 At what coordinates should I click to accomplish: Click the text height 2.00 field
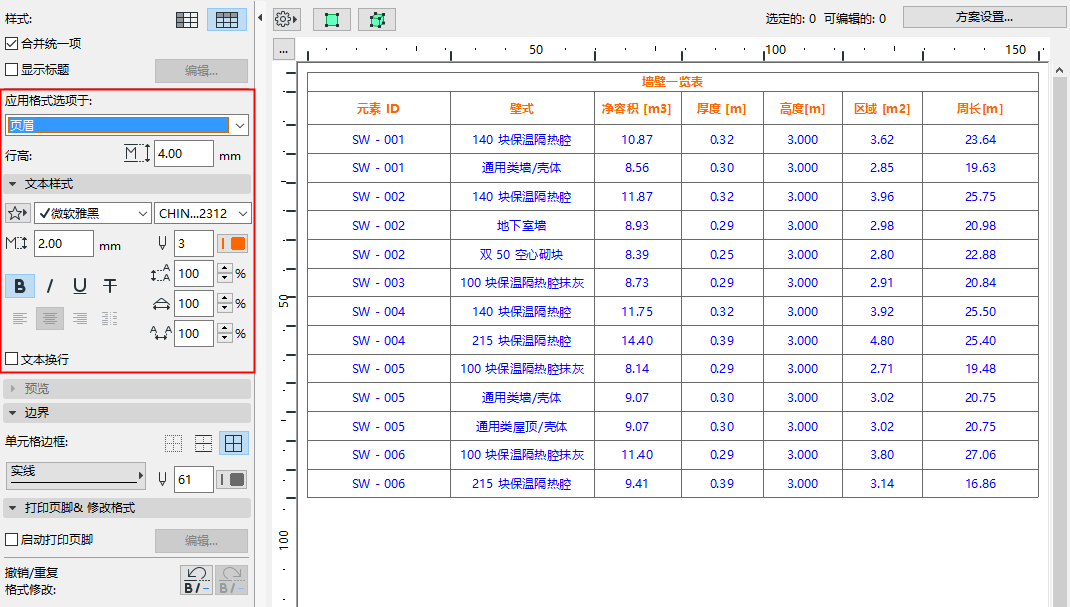63,243
